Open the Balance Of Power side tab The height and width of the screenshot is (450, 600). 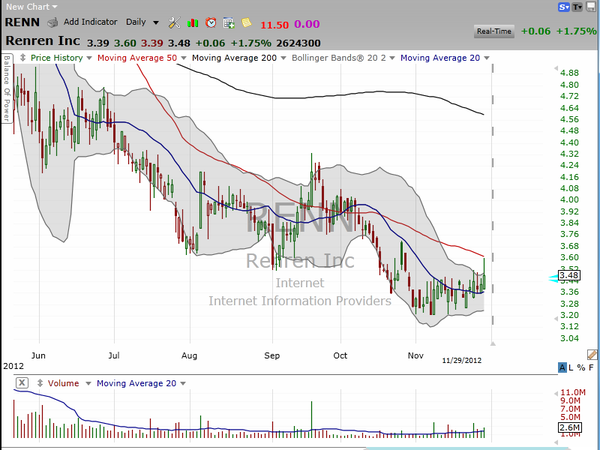point(7,88)
